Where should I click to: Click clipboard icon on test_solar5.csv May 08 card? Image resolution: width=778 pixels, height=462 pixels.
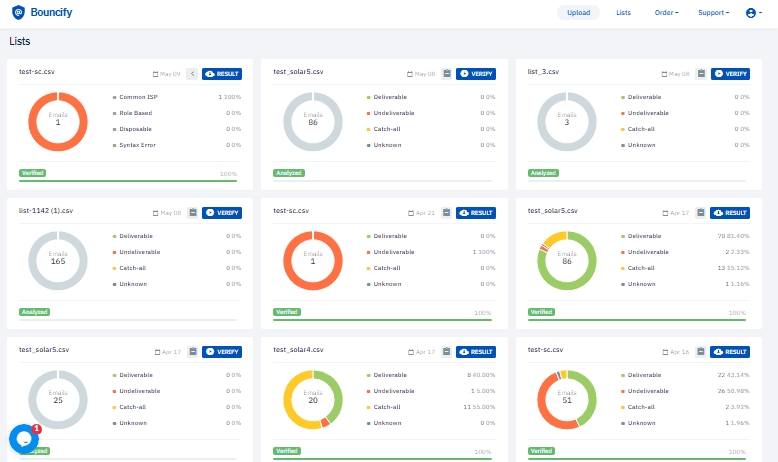447,73
